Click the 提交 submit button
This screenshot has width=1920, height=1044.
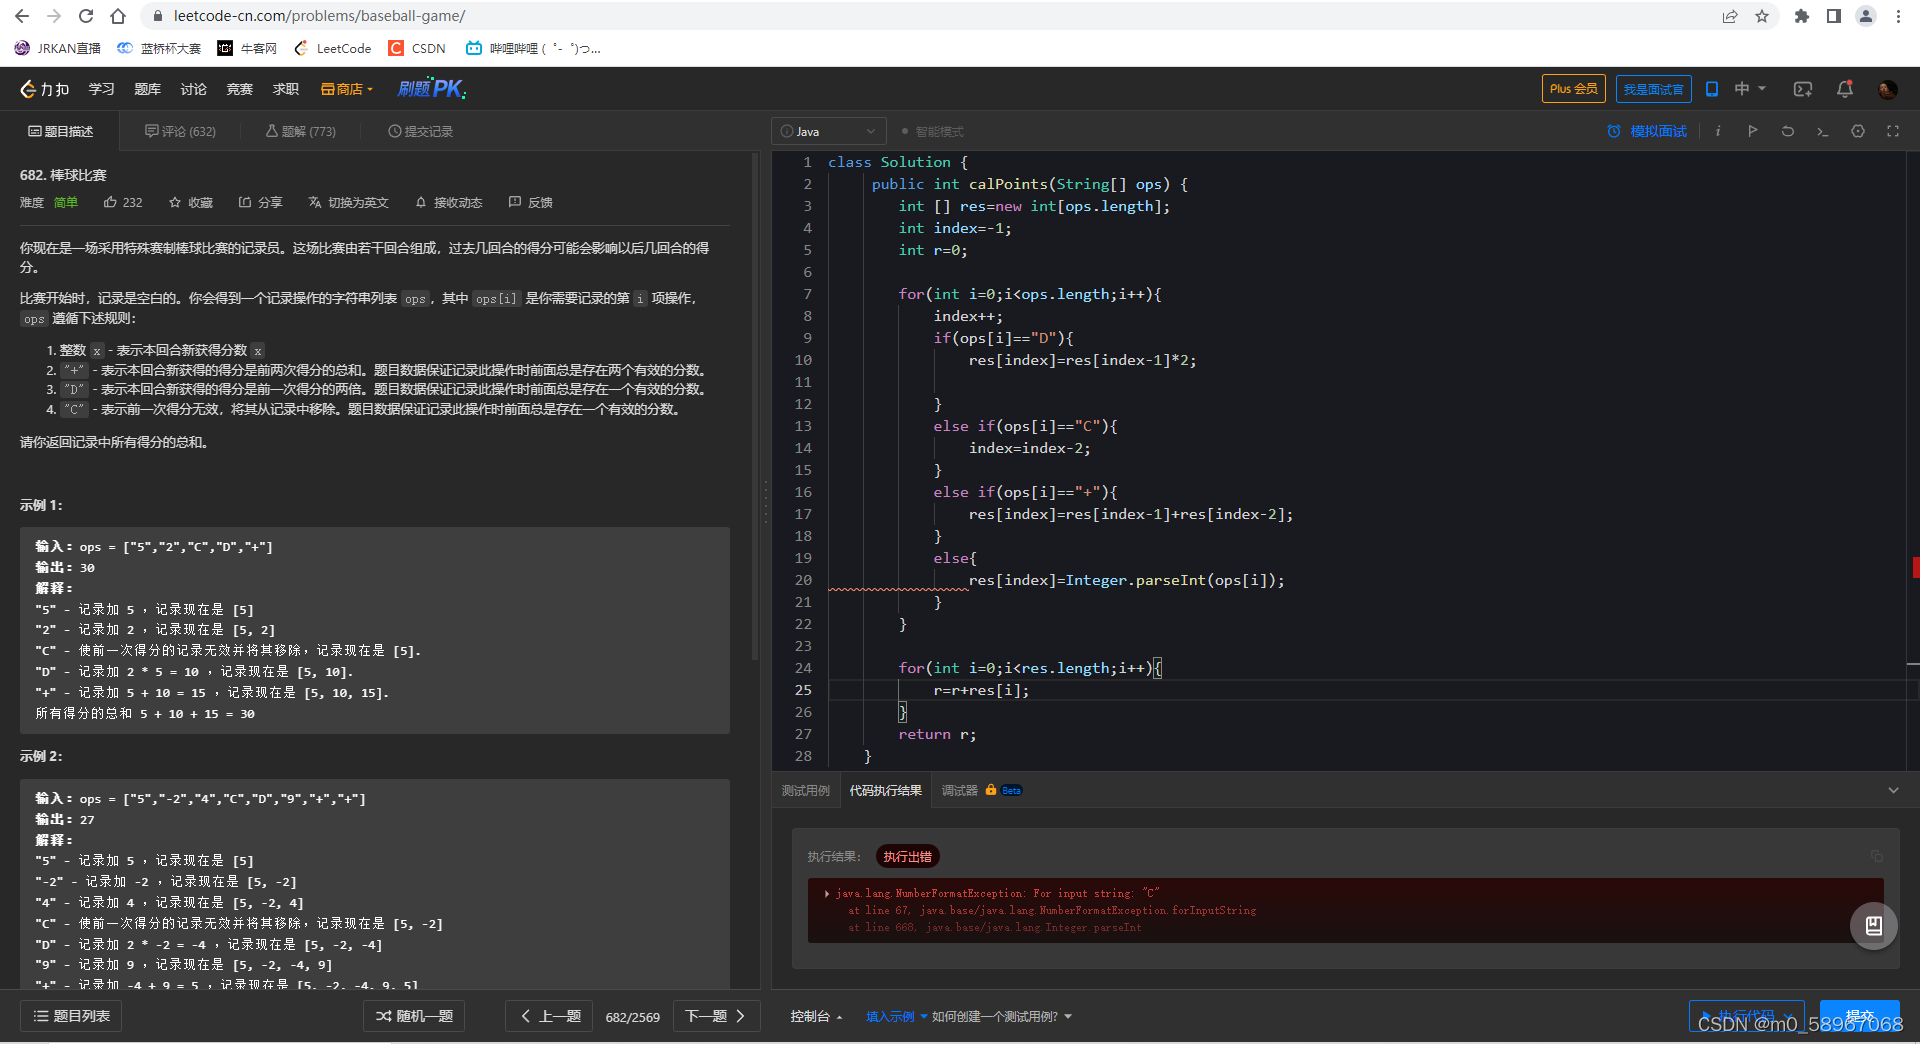[x=1860, y=1016]
